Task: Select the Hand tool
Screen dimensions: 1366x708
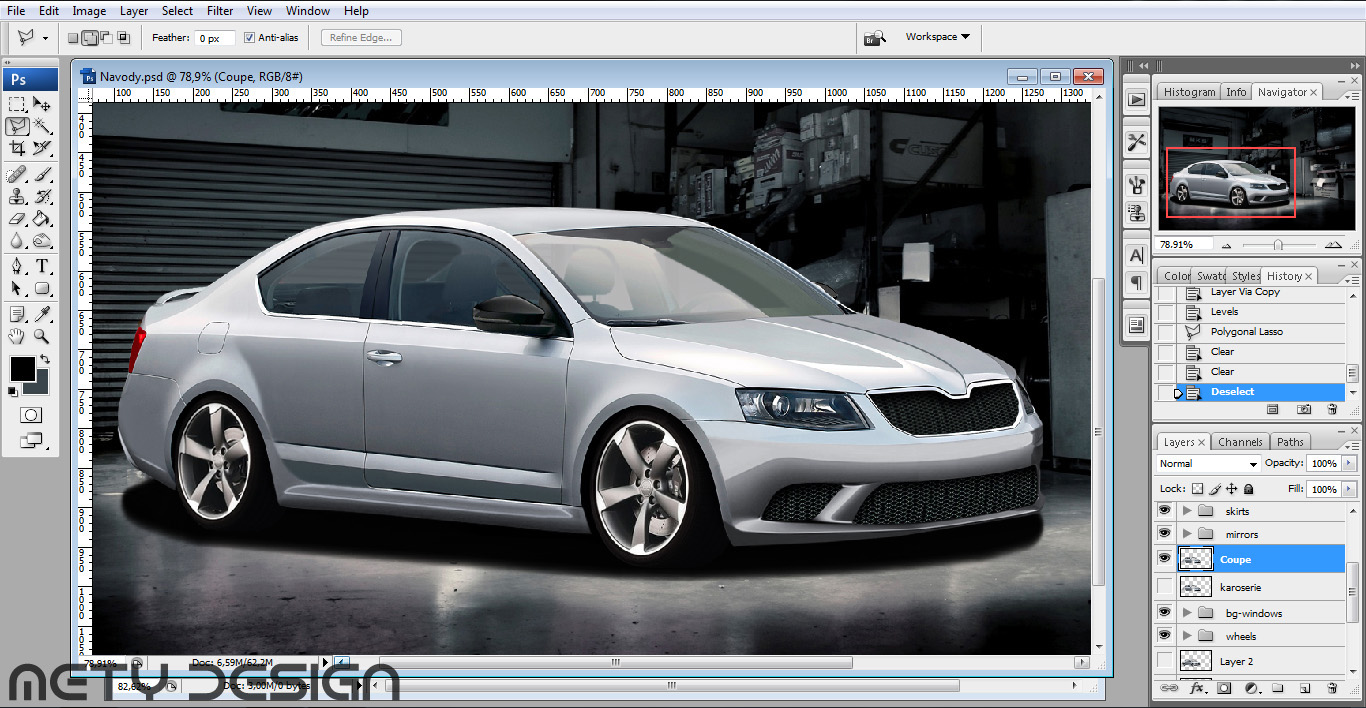Action: [17, 336]
